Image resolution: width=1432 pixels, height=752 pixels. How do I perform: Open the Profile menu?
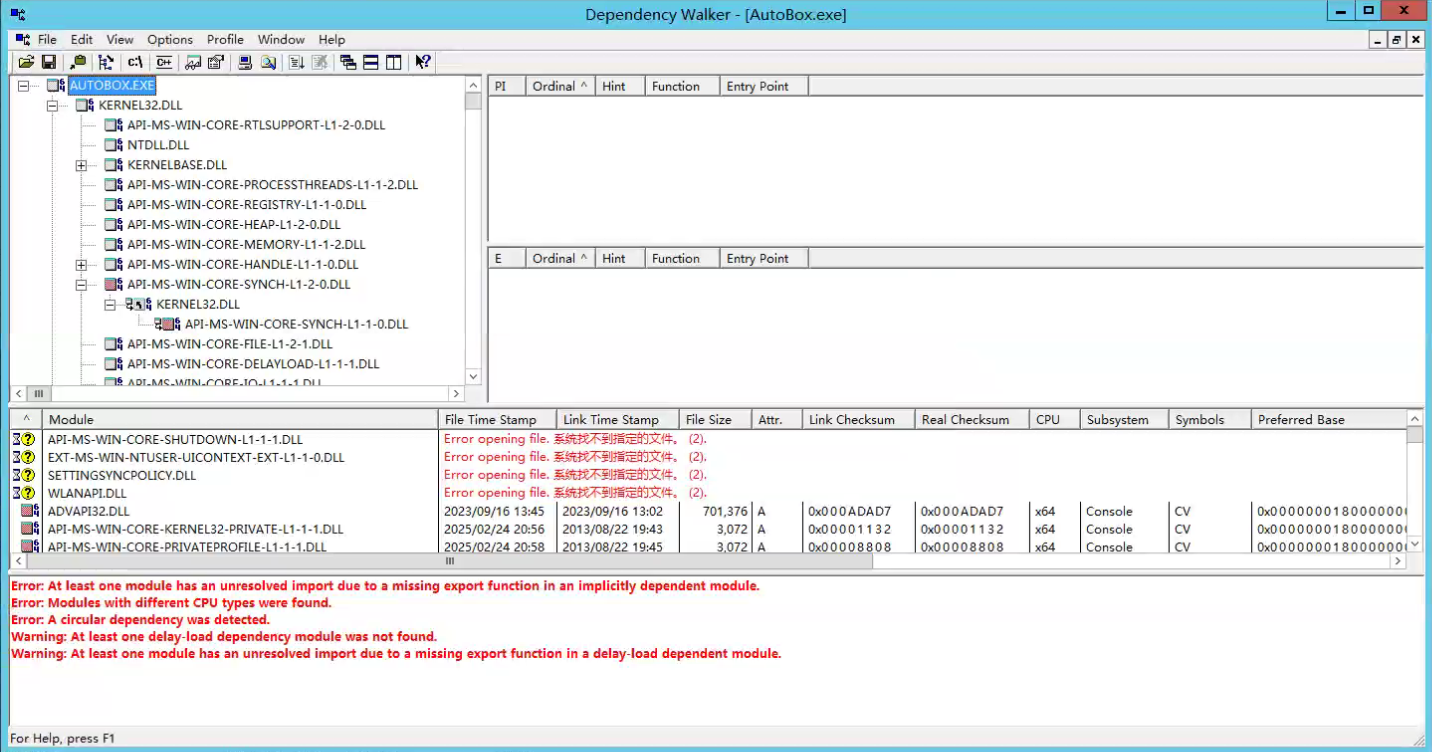[x=225, y=40]
